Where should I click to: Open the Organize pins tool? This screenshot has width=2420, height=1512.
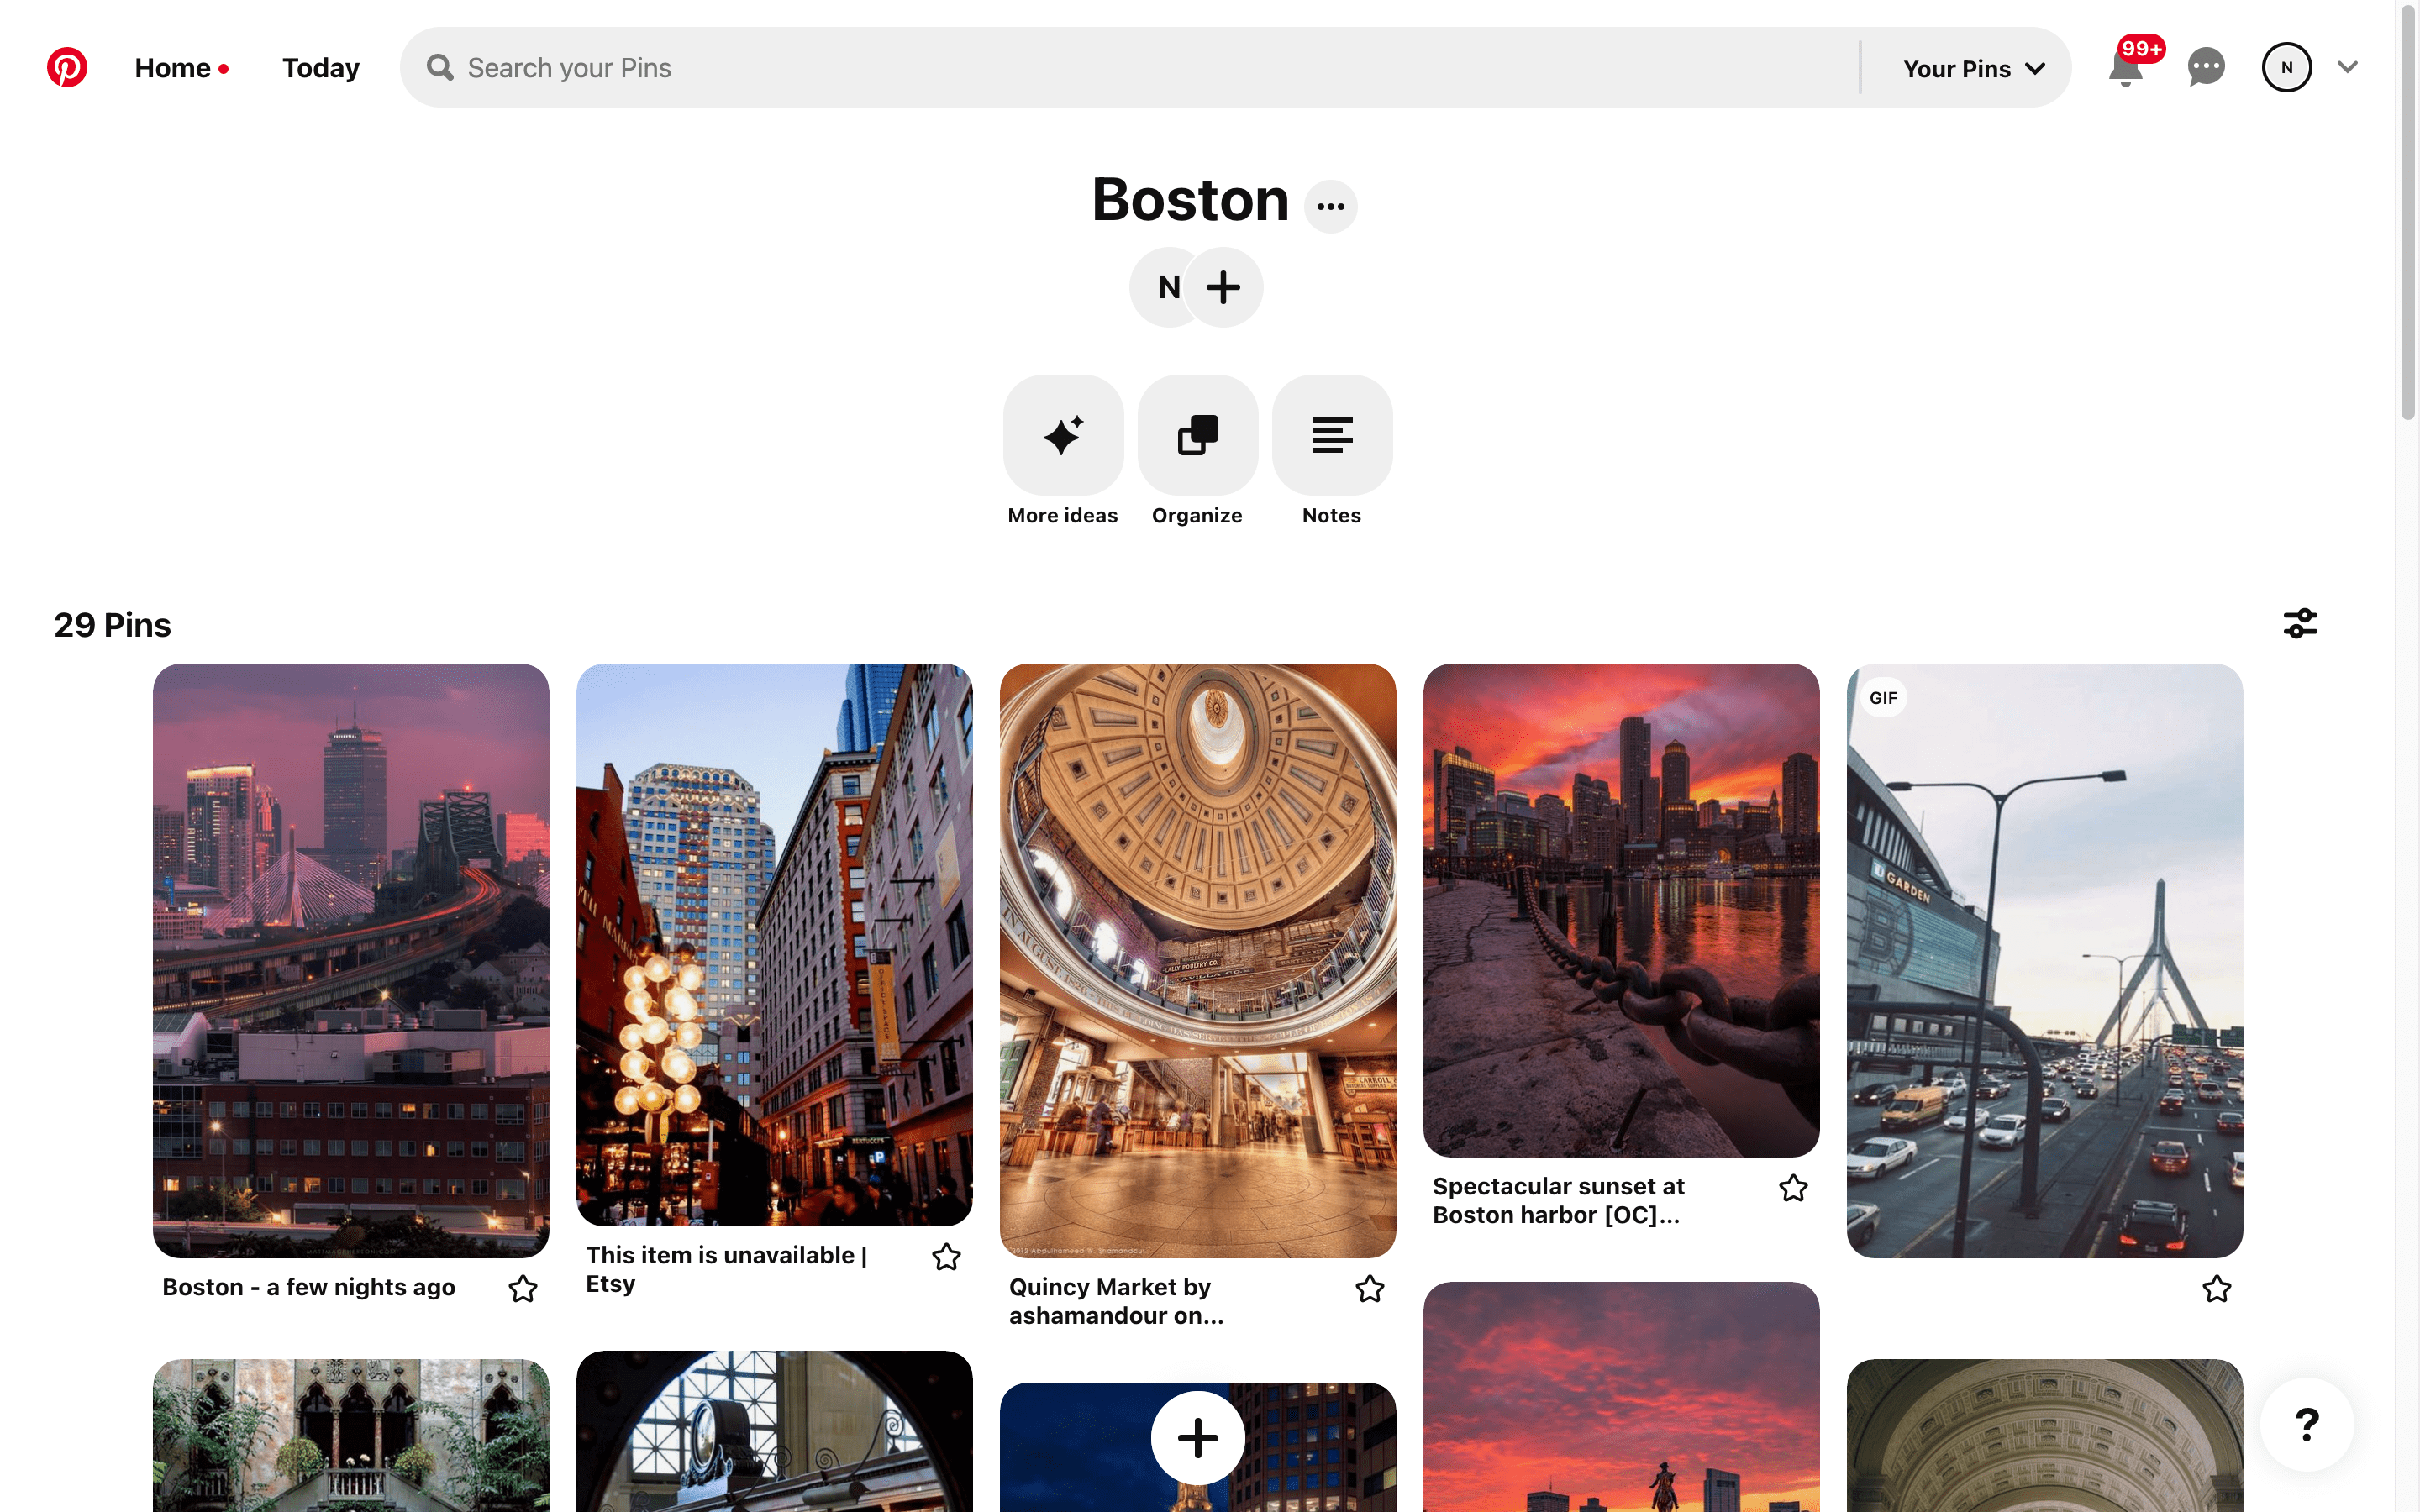coord(1197,435)
